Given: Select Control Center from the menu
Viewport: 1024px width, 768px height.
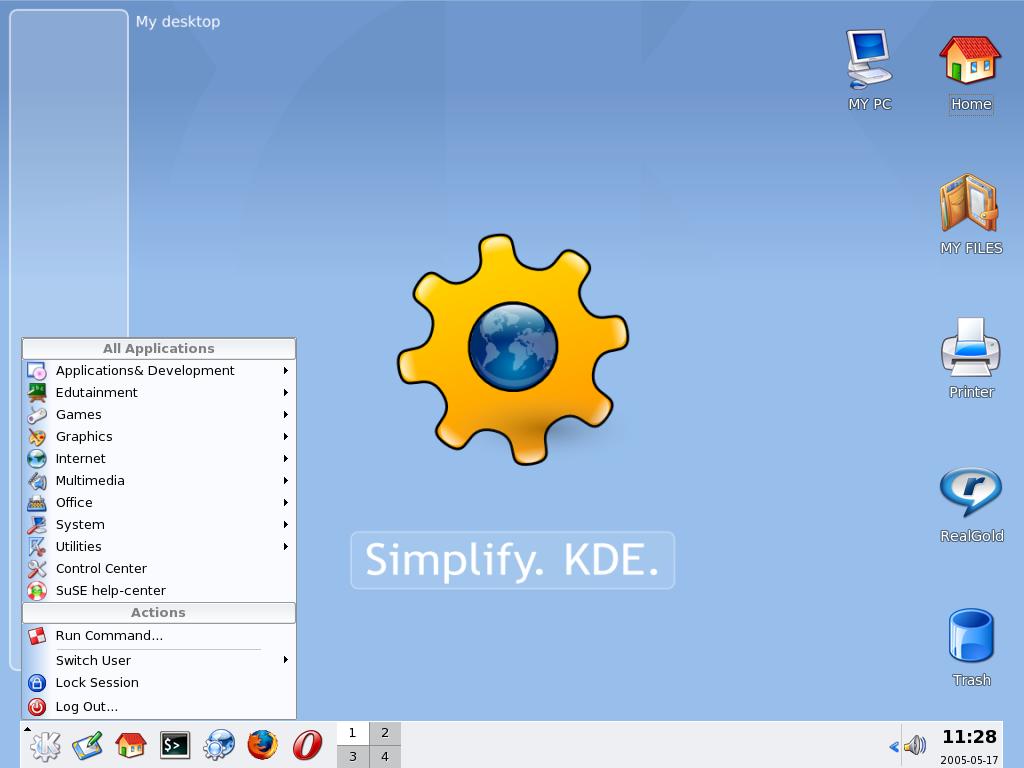Looking at the screenshot, I should click(159, 568).
